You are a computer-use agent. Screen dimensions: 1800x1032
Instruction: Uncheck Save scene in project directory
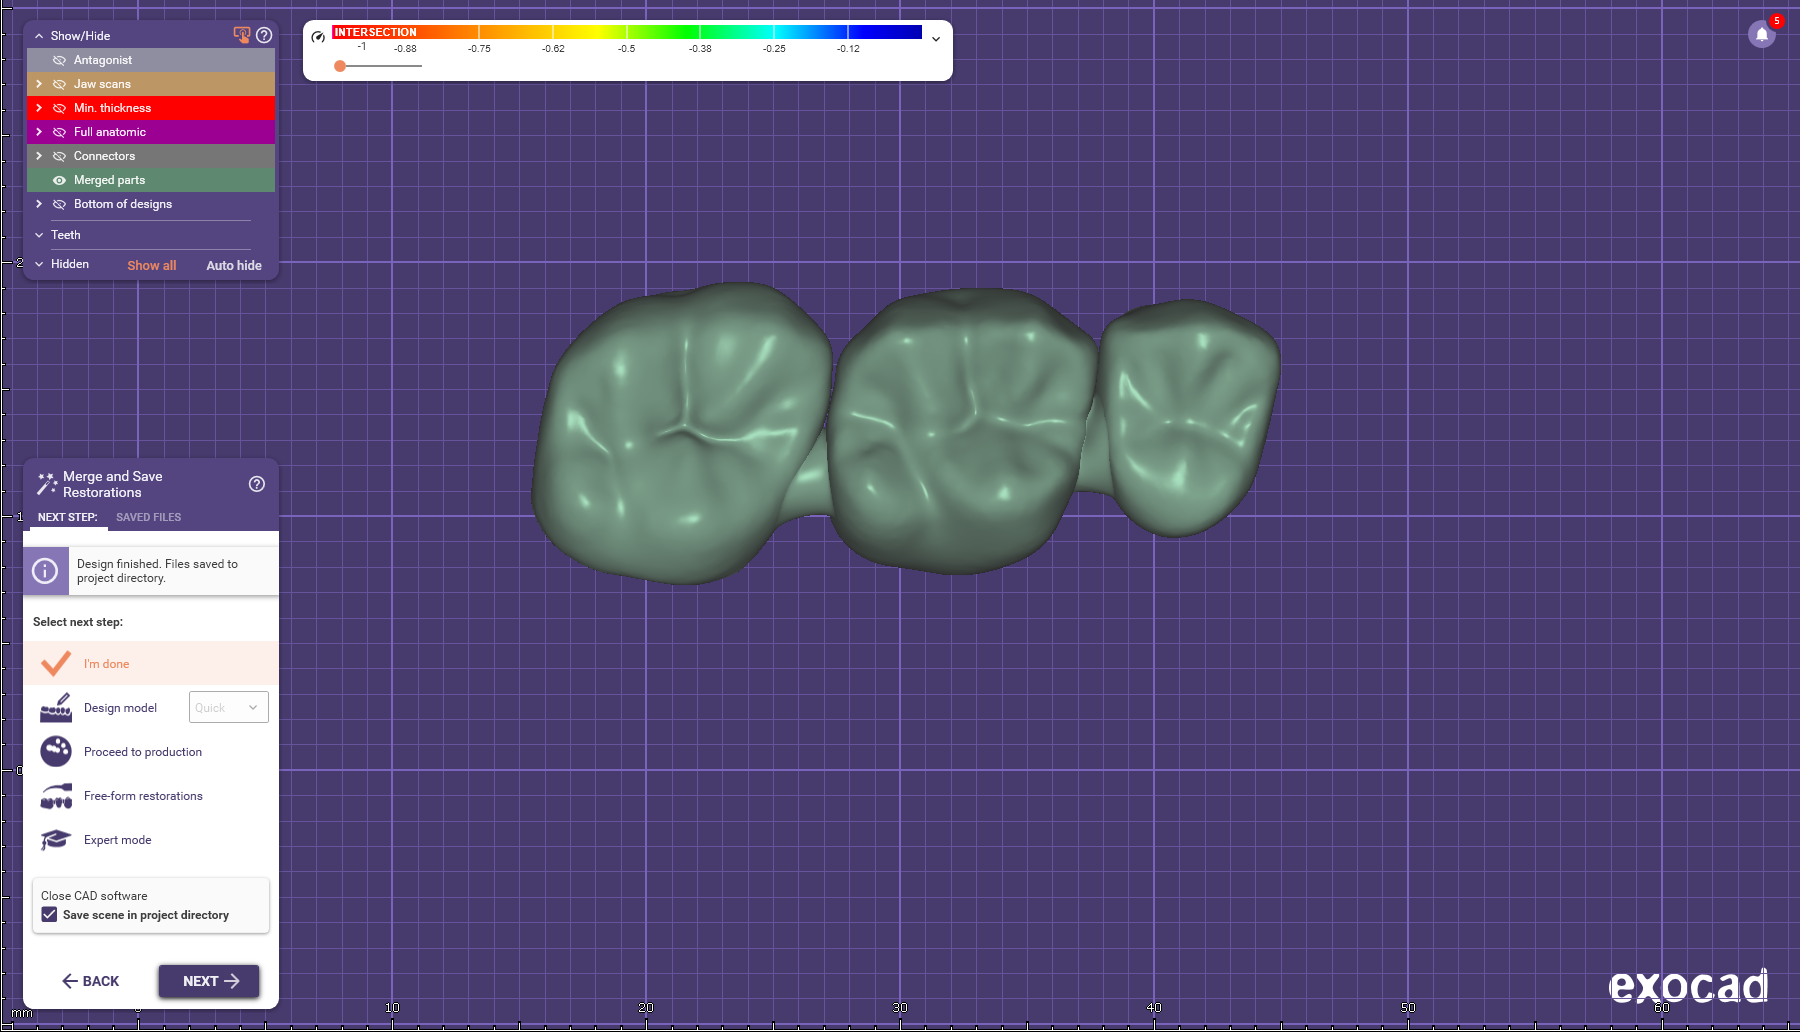pos(49,915)
